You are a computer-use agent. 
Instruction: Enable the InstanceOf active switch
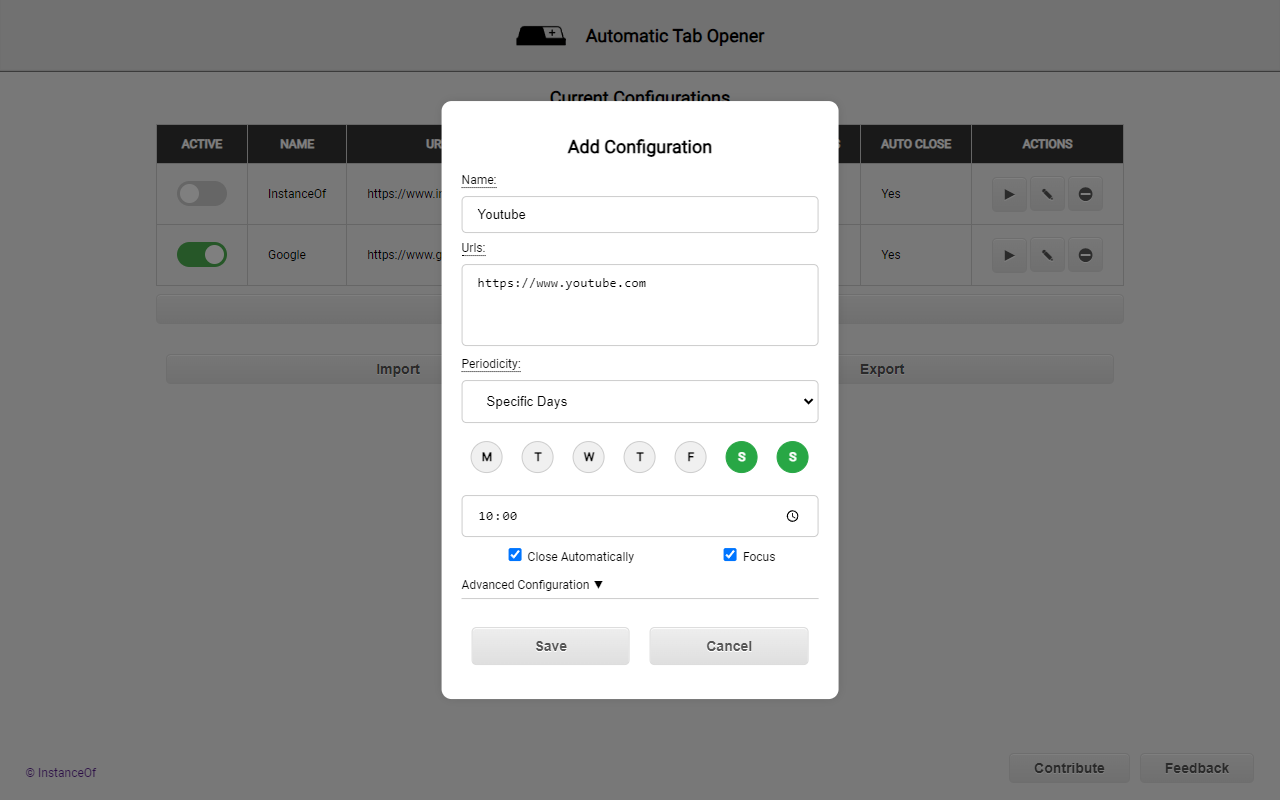(202, 194)
